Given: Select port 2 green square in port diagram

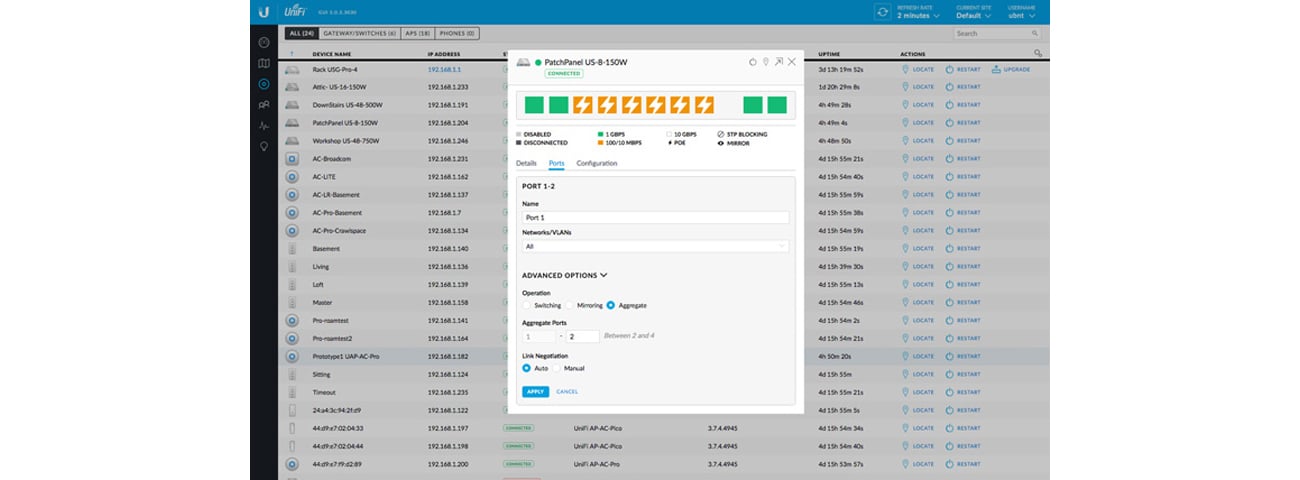Looking at the screenshot, I should tap(558, 105).
